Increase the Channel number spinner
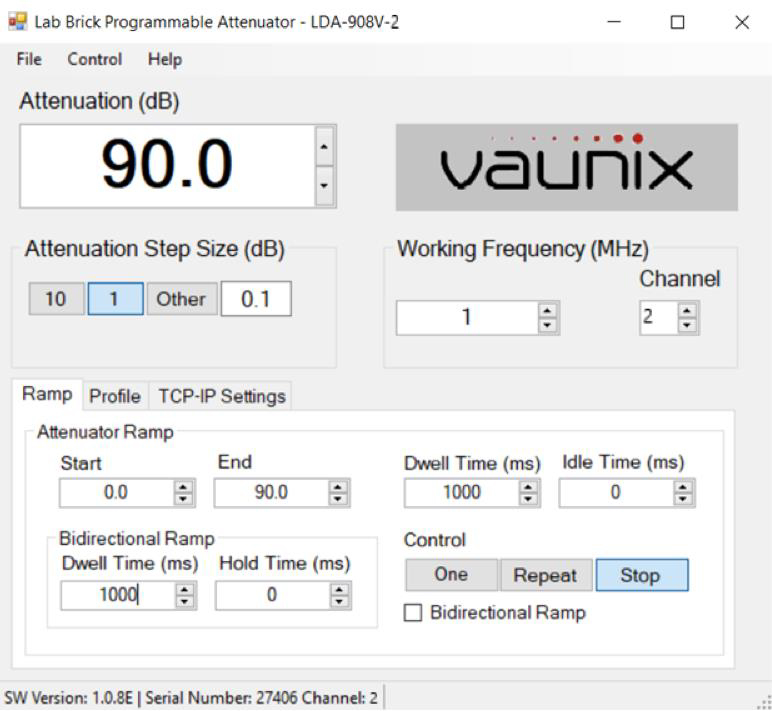This screenshot has height=711, width=772. pyautogui.click(x=687, y=310)
